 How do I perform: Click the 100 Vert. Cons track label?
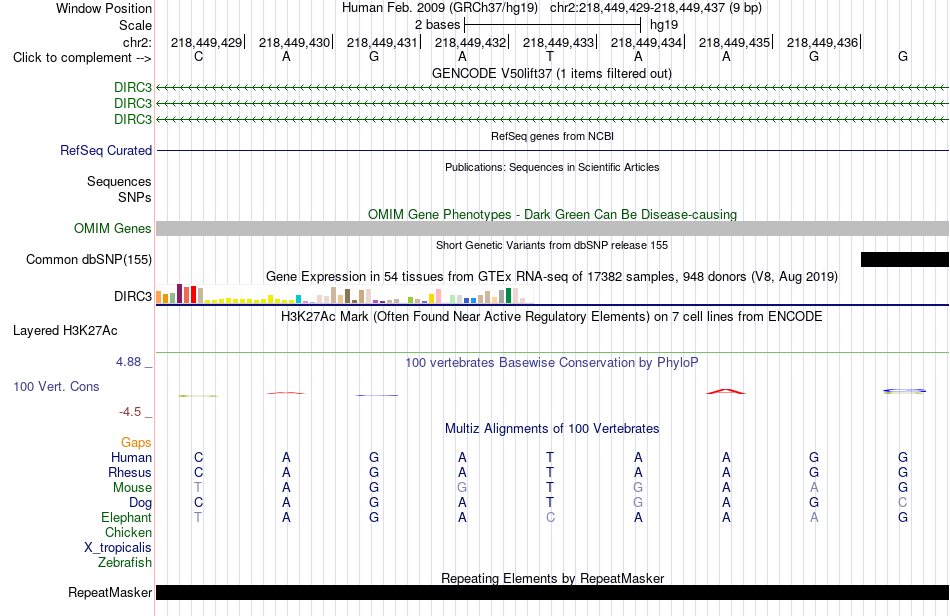pos(56,386)
